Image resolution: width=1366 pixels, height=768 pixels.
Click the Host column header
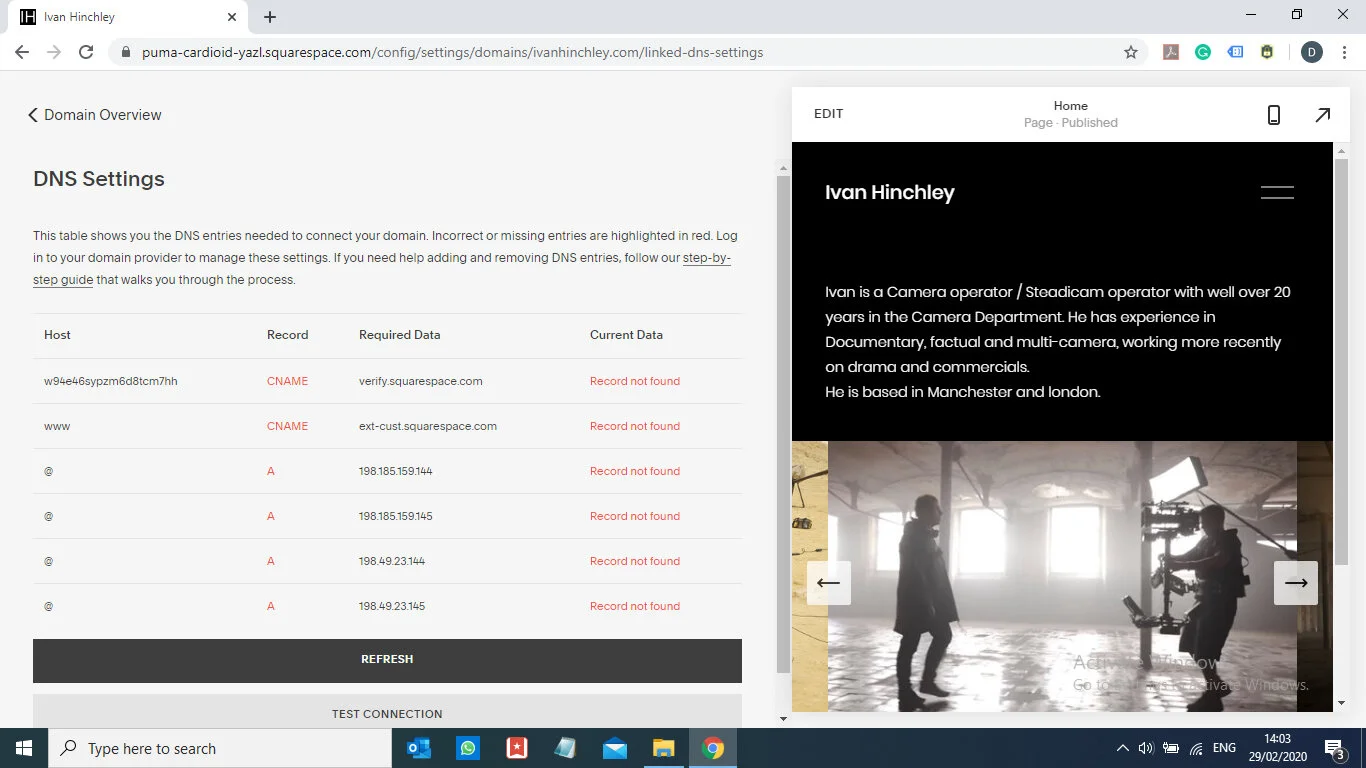click(57, 335)
